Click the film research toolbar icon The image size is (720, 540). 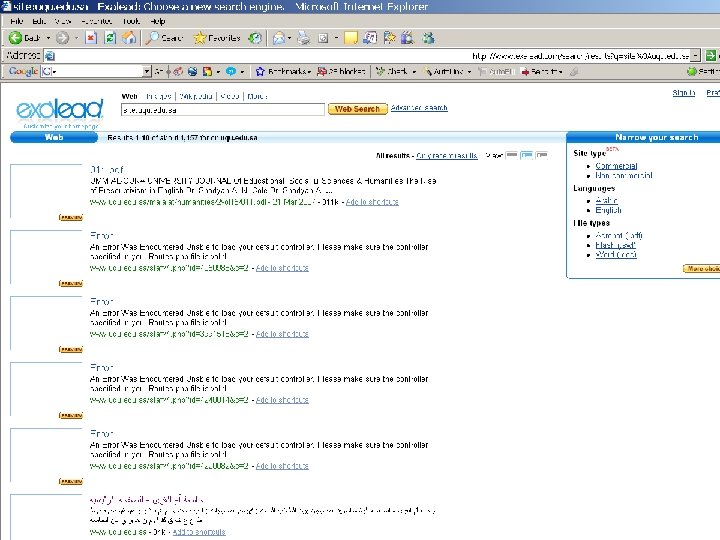pyautogui.click(x=407, y=38)
